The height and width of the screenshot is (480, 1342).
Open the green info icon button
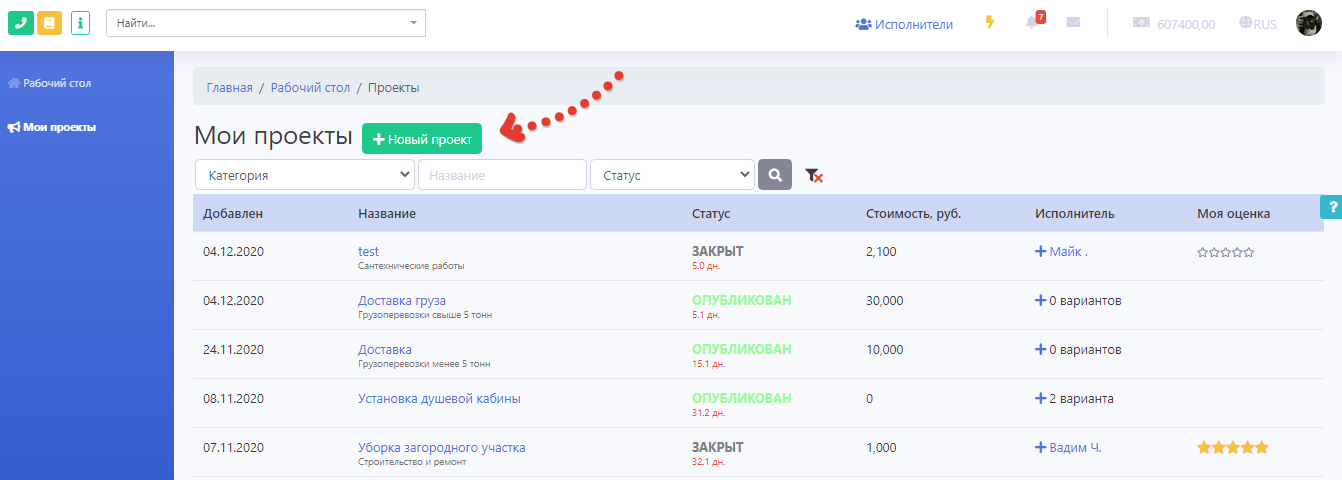80,23
